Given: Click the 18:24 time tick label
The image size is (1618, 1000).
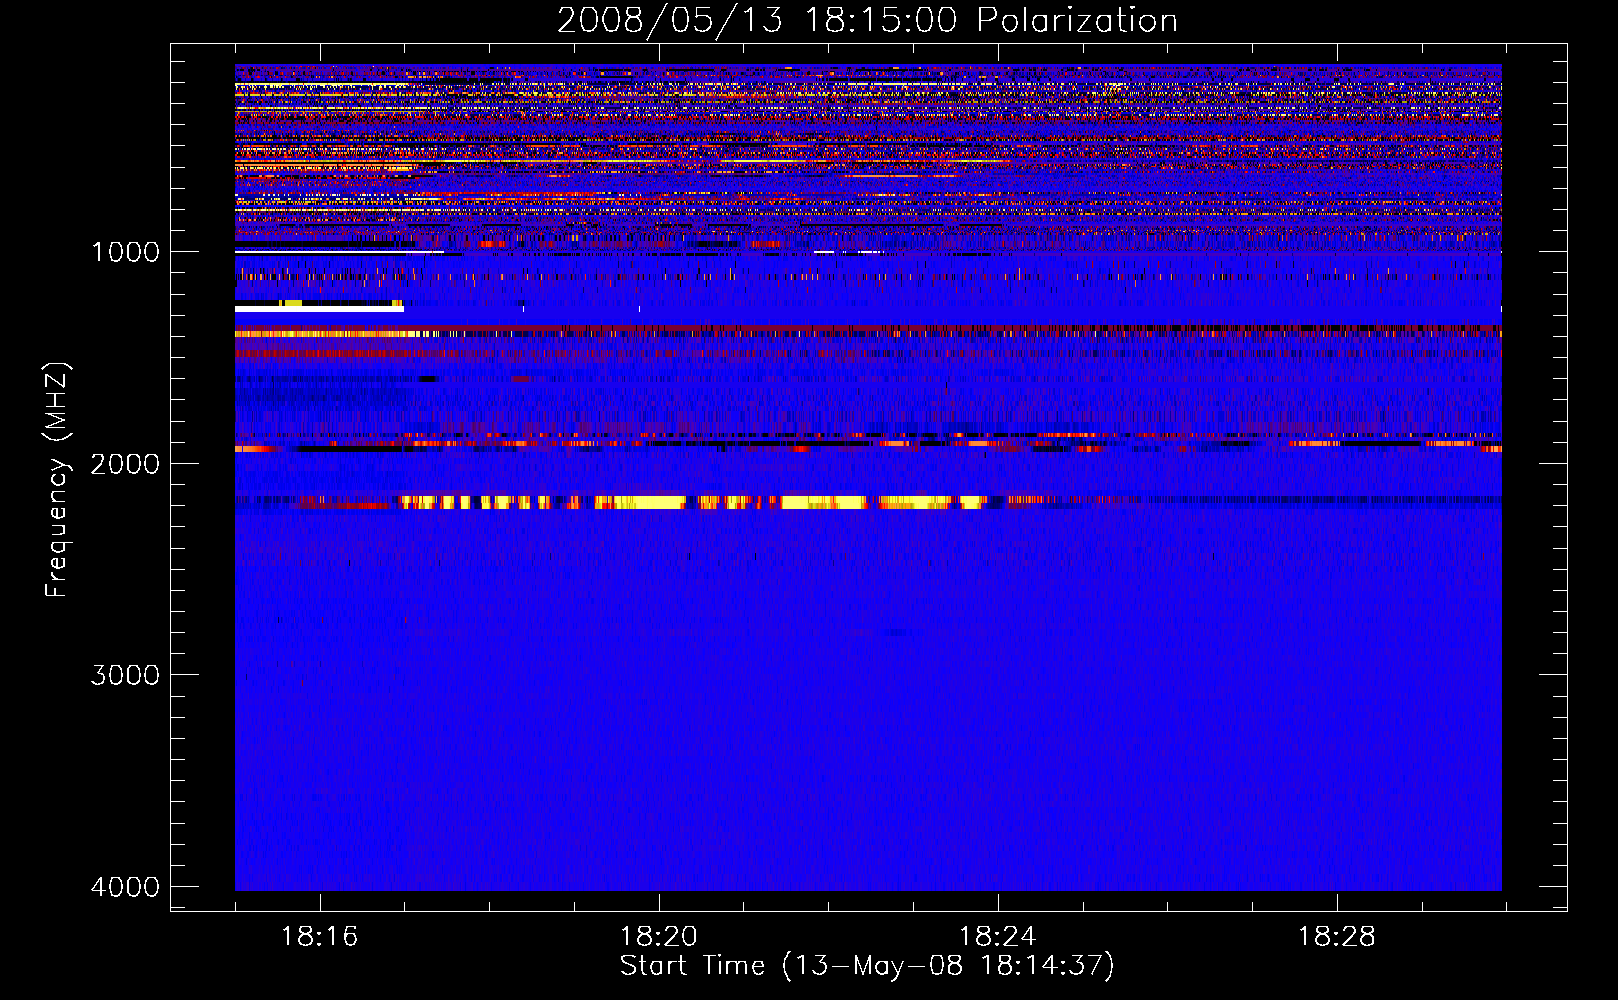Looking at the screenshot, I should (997, 937).
